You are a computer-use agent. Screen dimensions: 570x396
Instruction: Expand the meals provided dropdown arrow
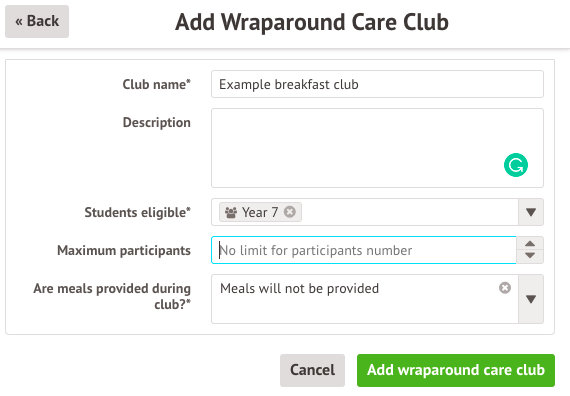(x=531, y=299)
